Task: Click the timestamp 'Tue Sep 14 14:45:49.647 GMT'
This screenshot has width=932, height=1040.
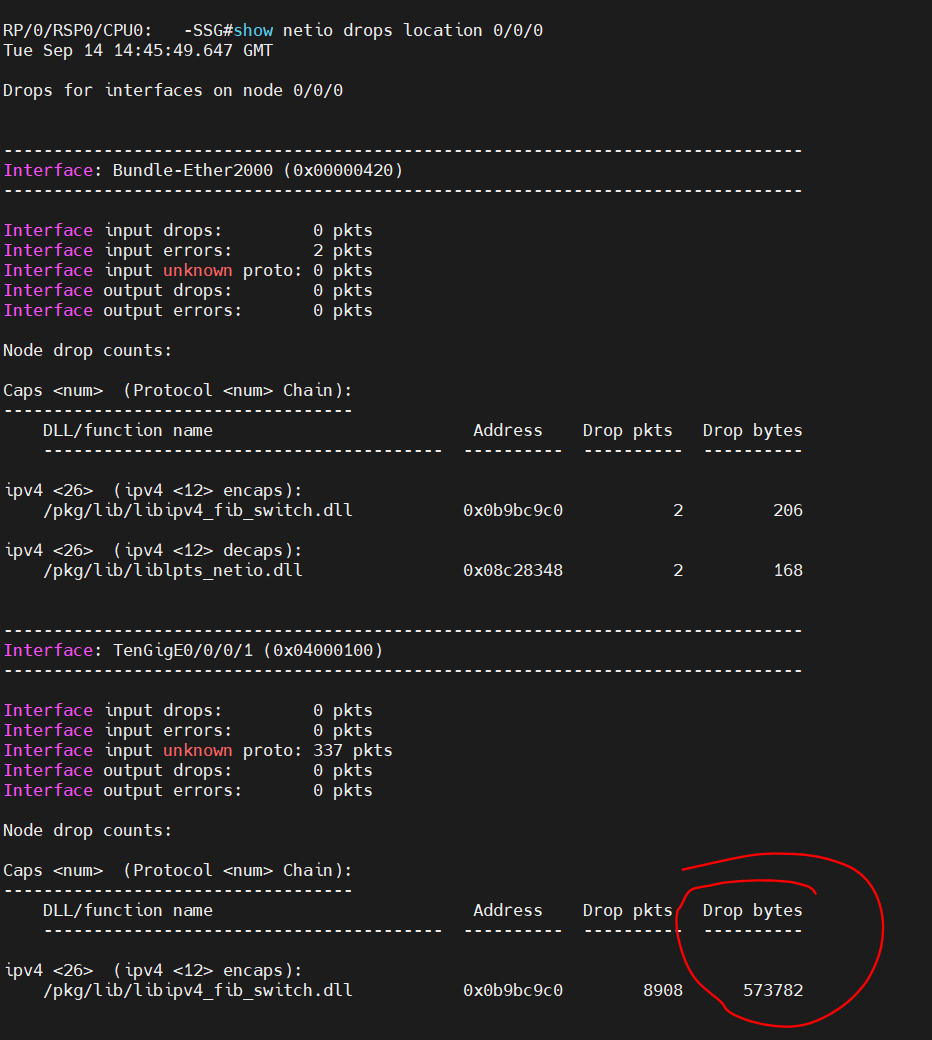Action: 138,50
